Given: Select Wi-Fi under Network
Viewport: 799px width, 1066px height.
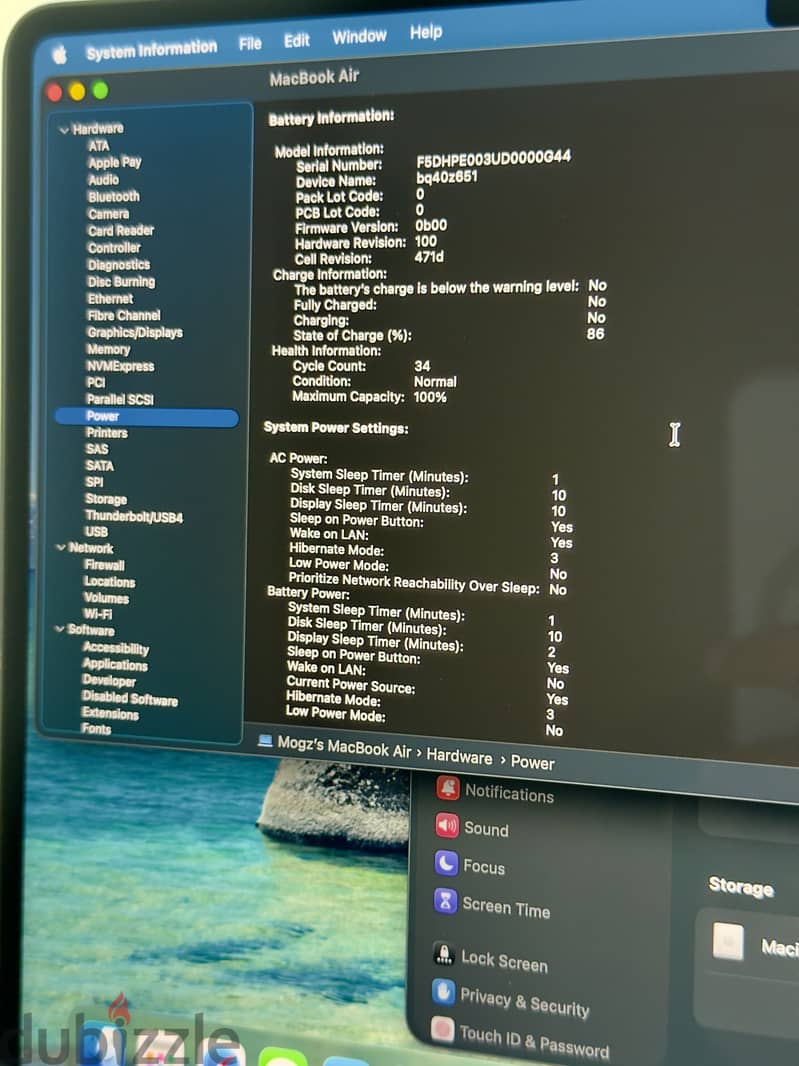Looking at the screenshot, I should [98, 614].
